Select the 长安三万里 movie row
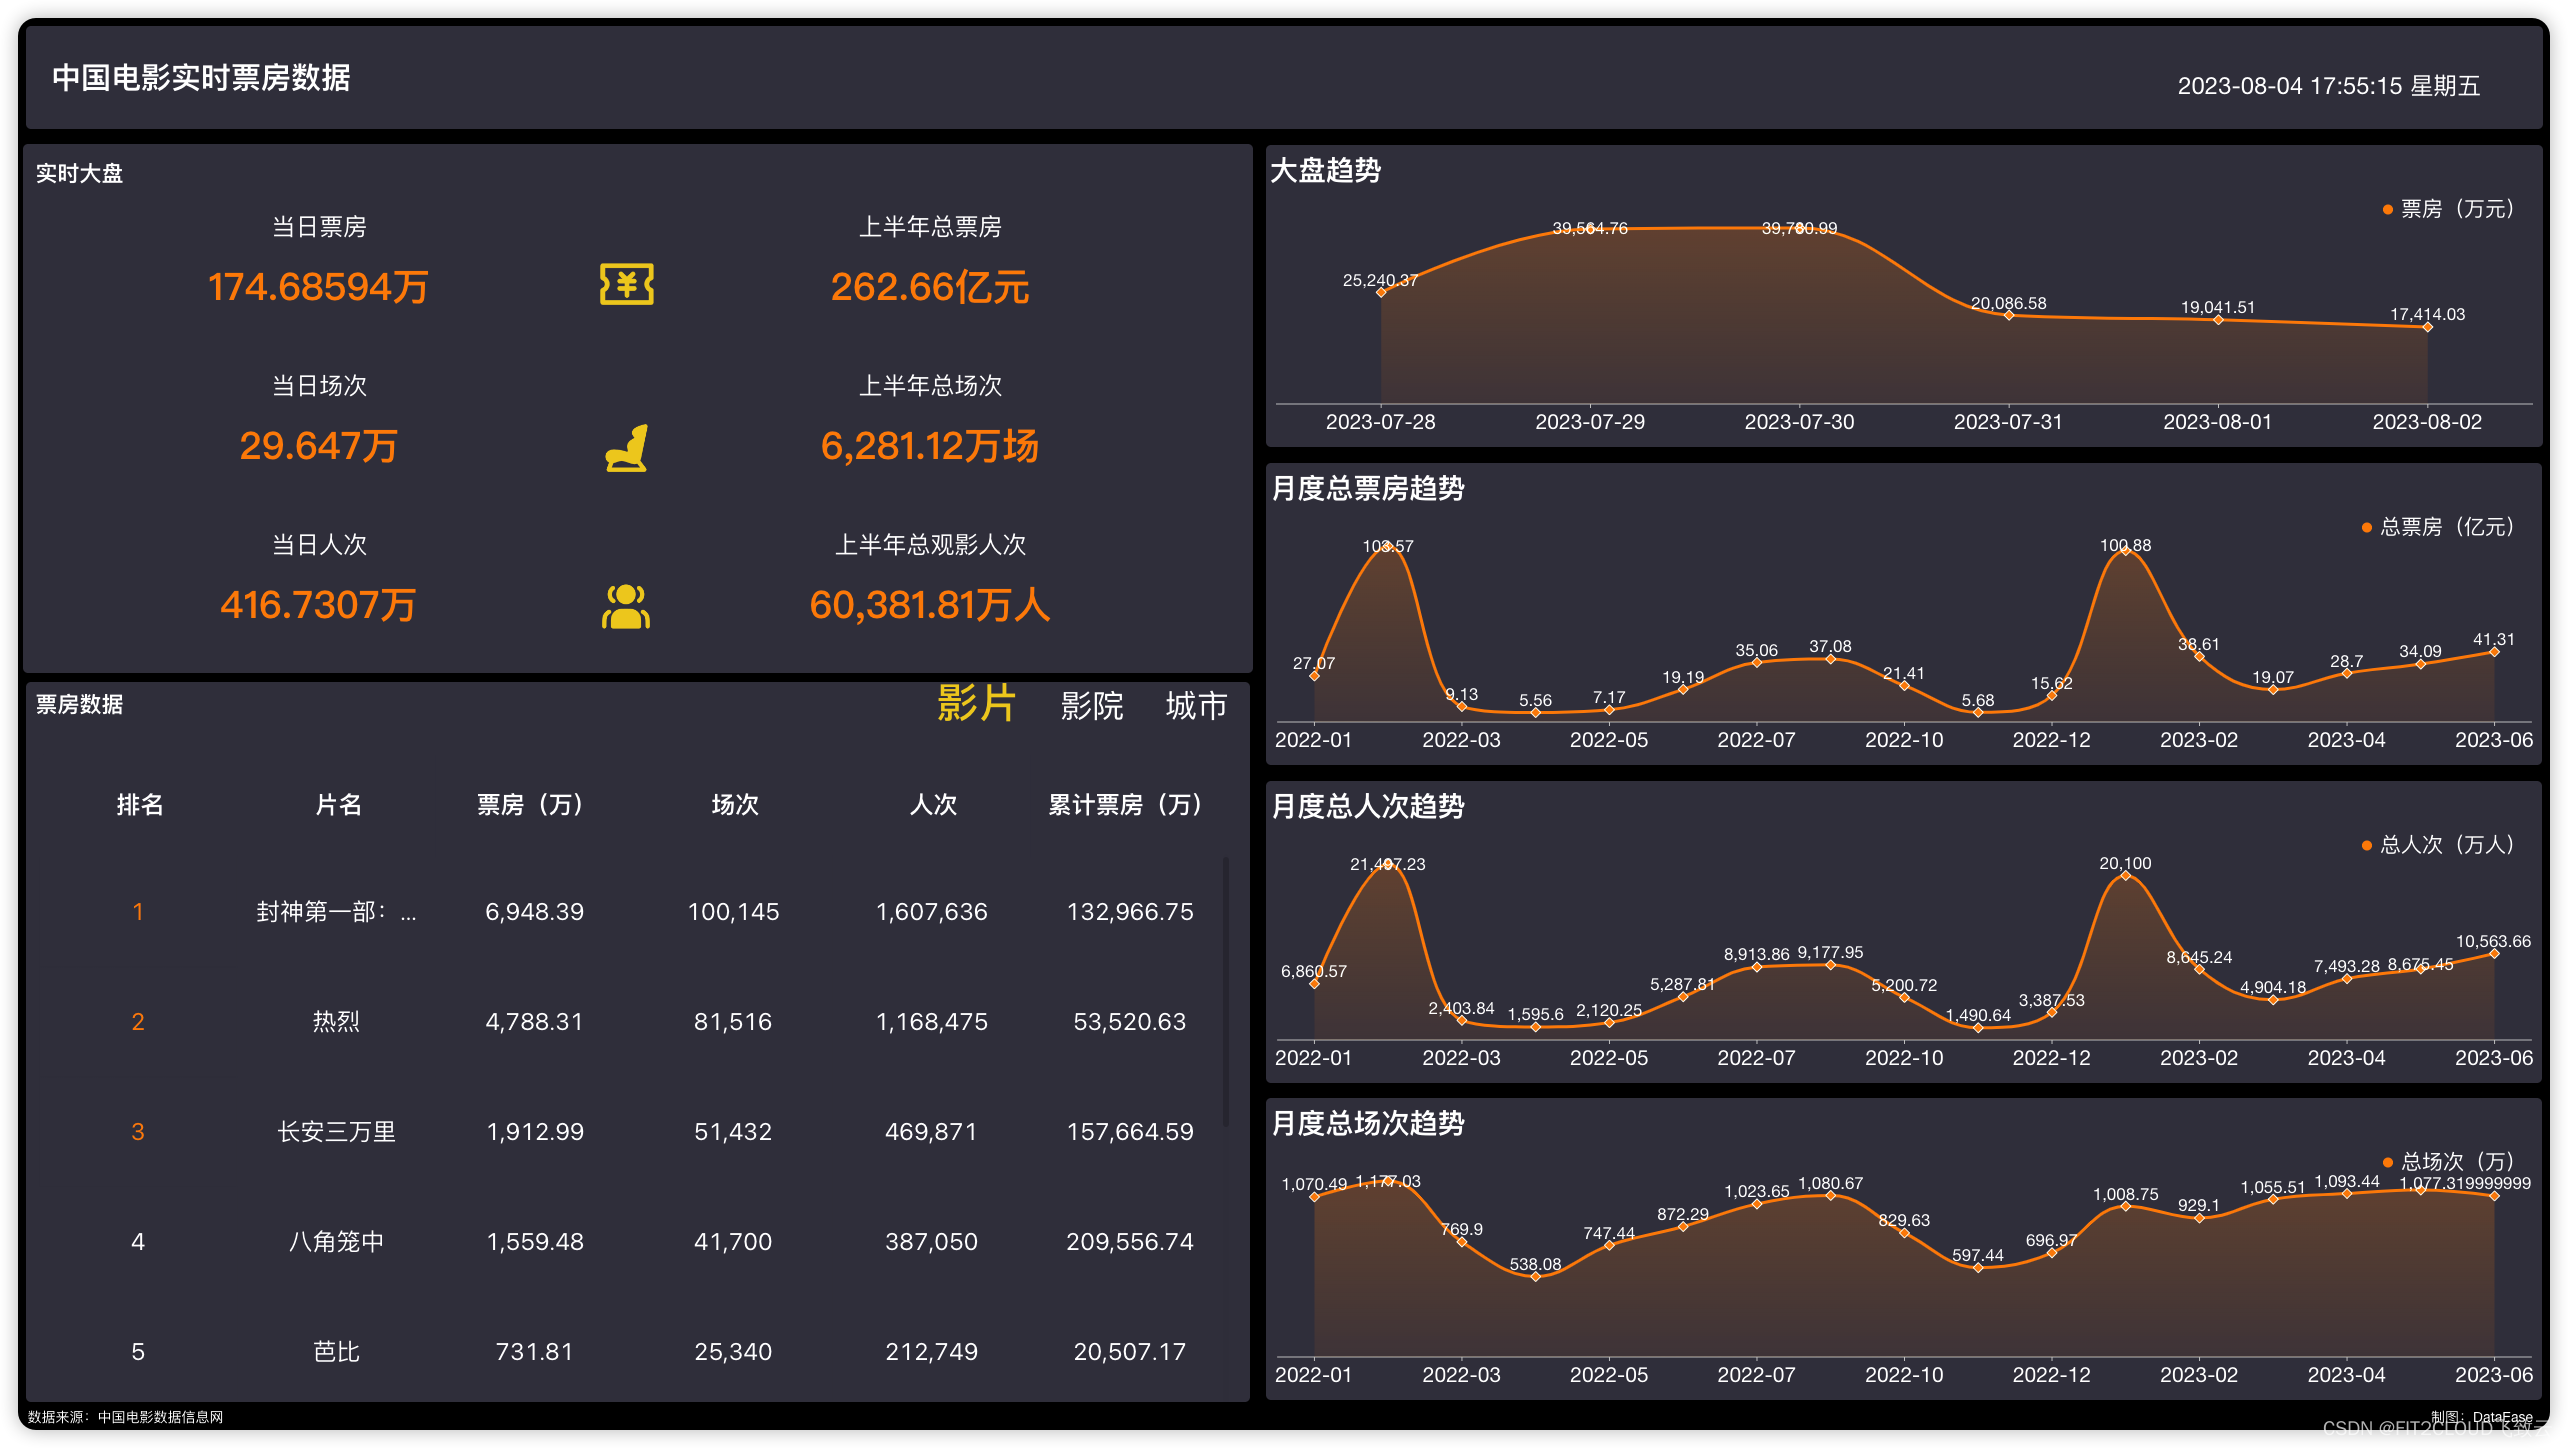The width and height of the screenshot is (2568, 1448). coord(336,1132)
